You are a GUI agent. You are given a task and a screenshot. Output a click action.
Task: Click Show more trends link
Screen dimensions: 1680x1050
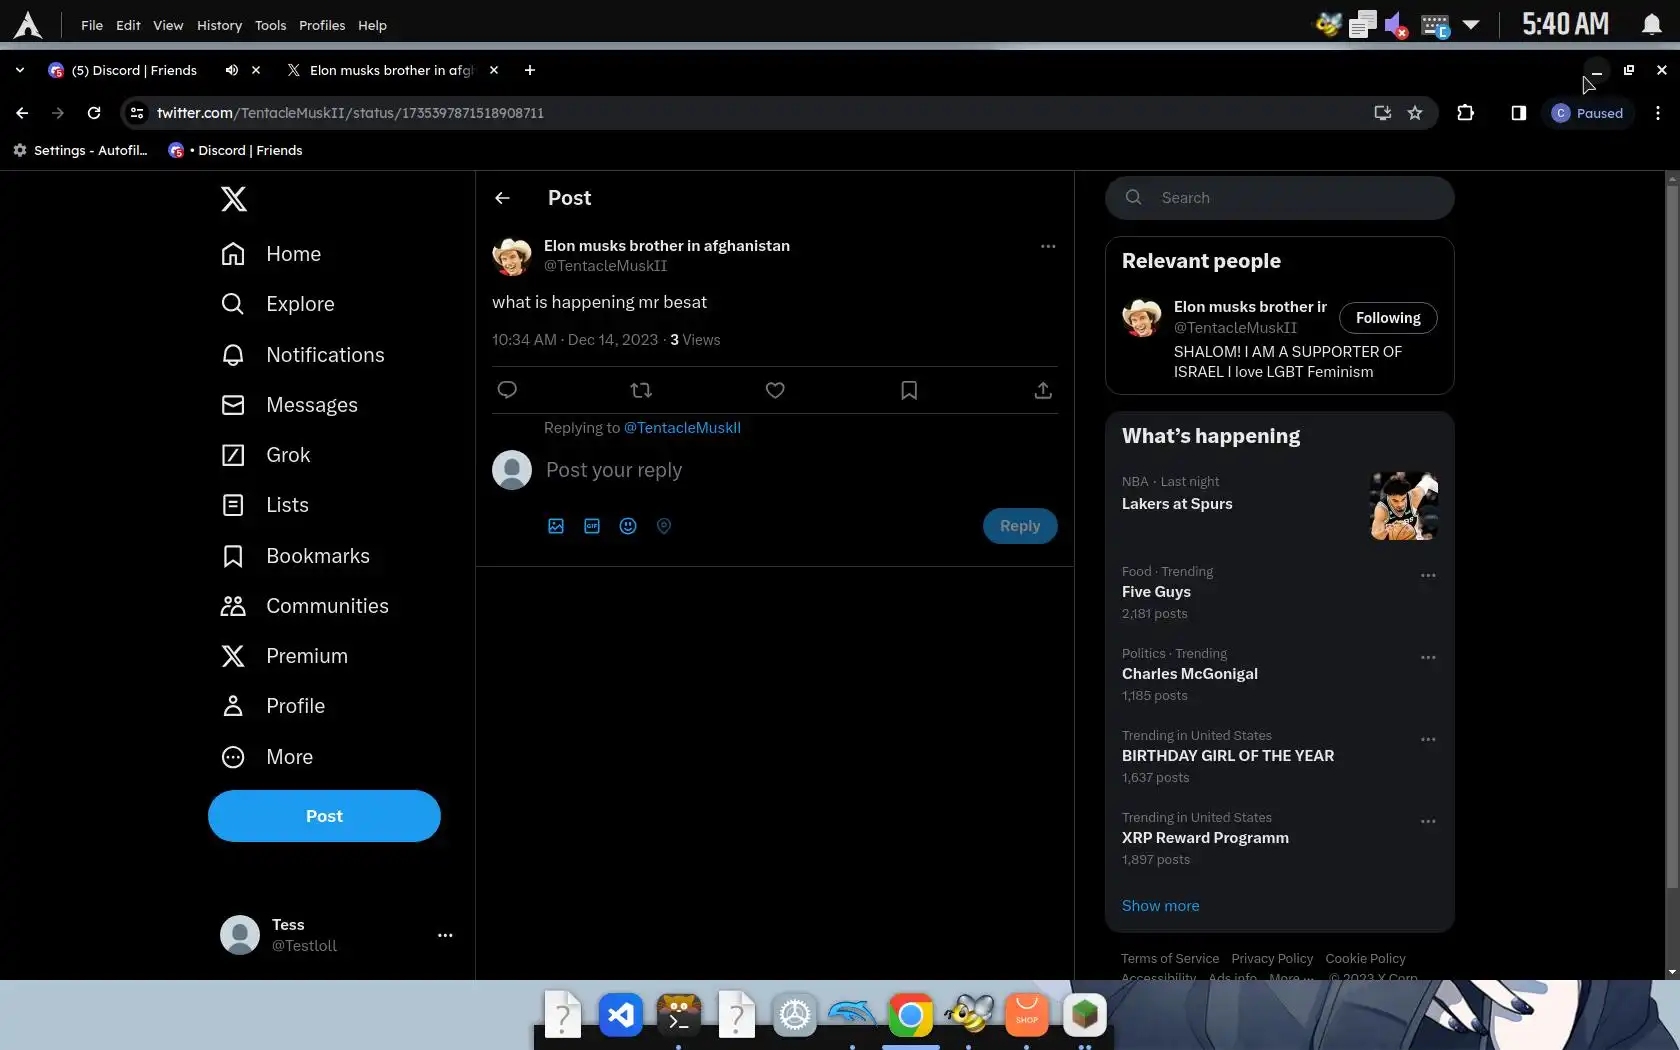coord(1160,906)
